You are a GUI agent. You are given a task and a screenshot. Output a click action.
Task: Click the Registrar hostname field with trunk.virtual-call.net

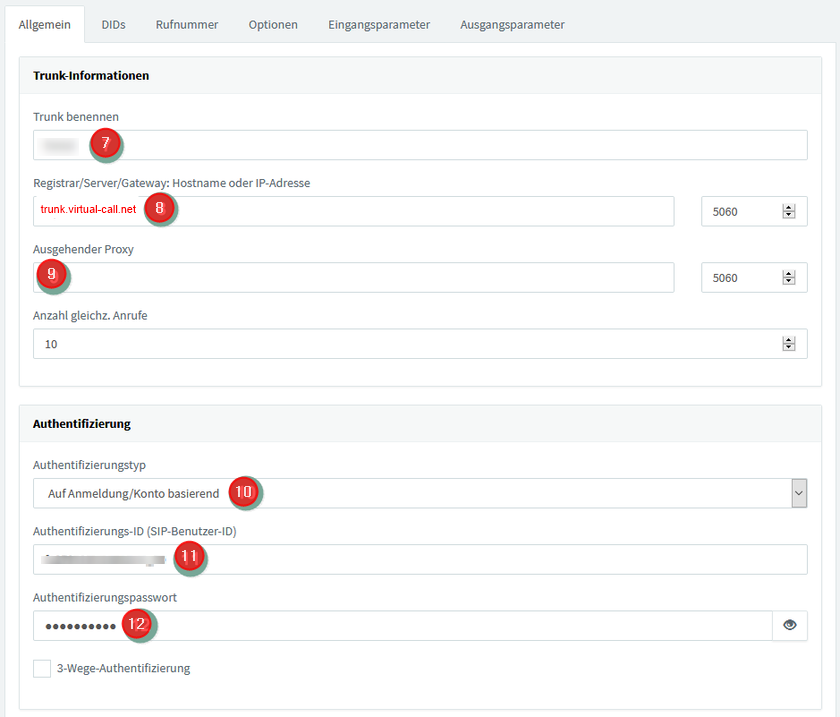(354, 211)
